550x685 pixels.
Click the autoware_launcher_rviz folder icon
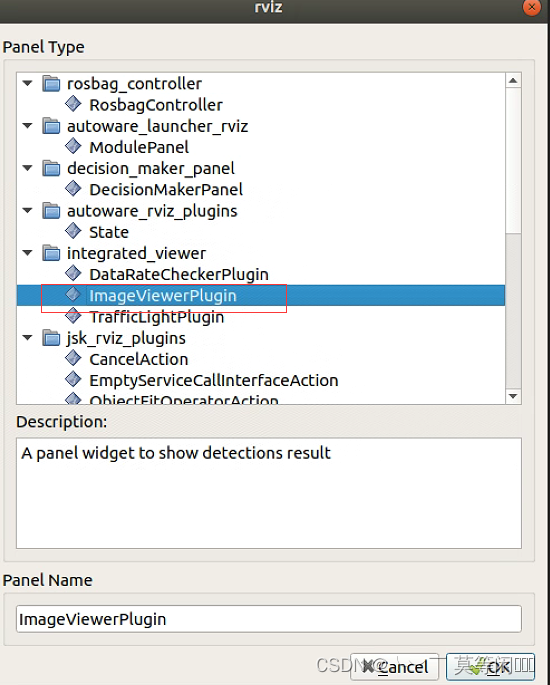(x=51, y=126)
